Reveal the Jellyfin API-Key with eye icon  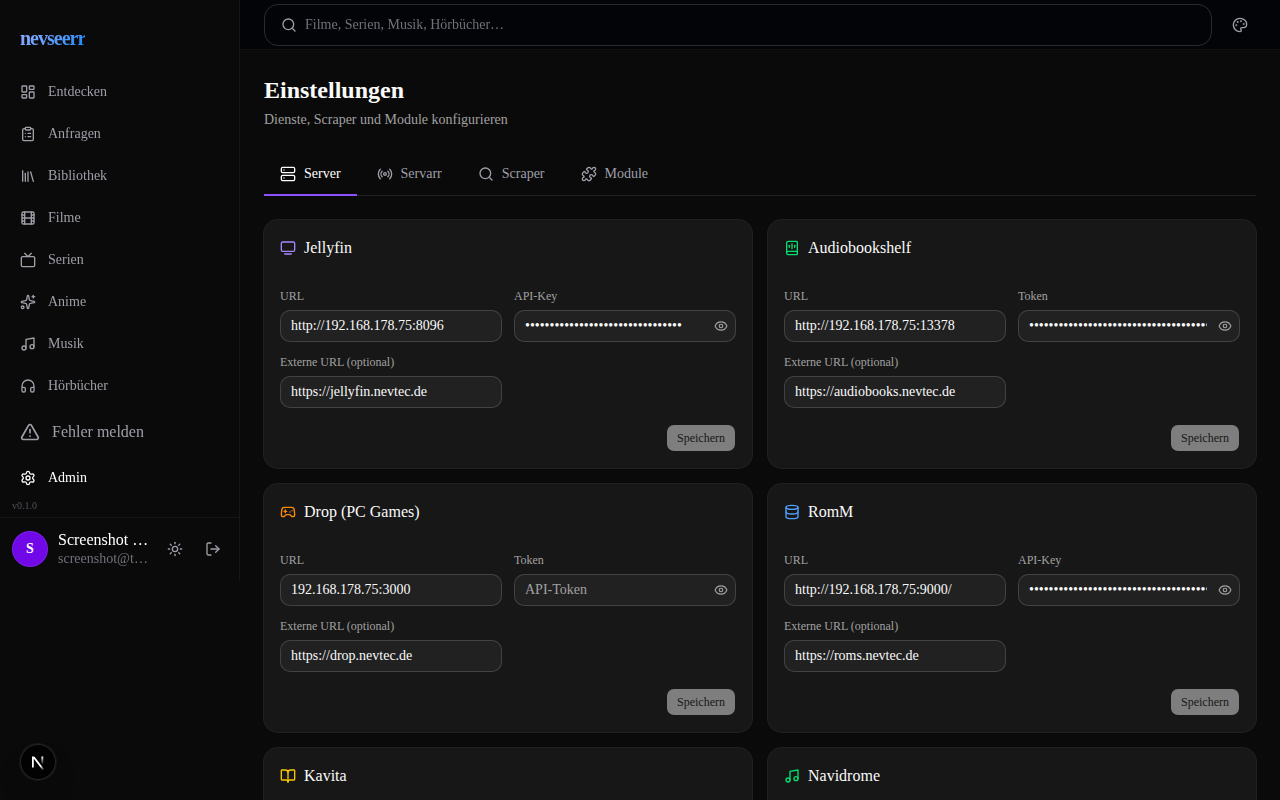point(721,326)
